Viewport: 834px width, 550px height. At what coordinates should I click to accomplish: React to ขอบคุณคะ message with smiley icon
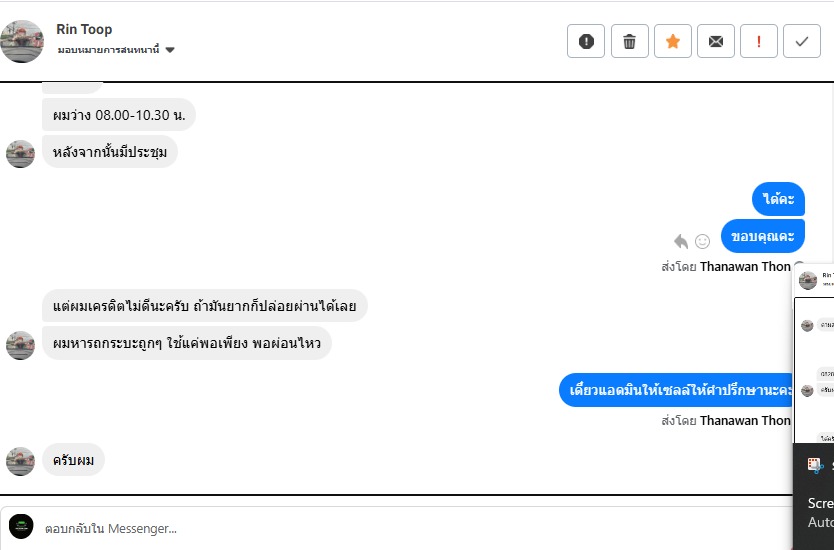703,241
